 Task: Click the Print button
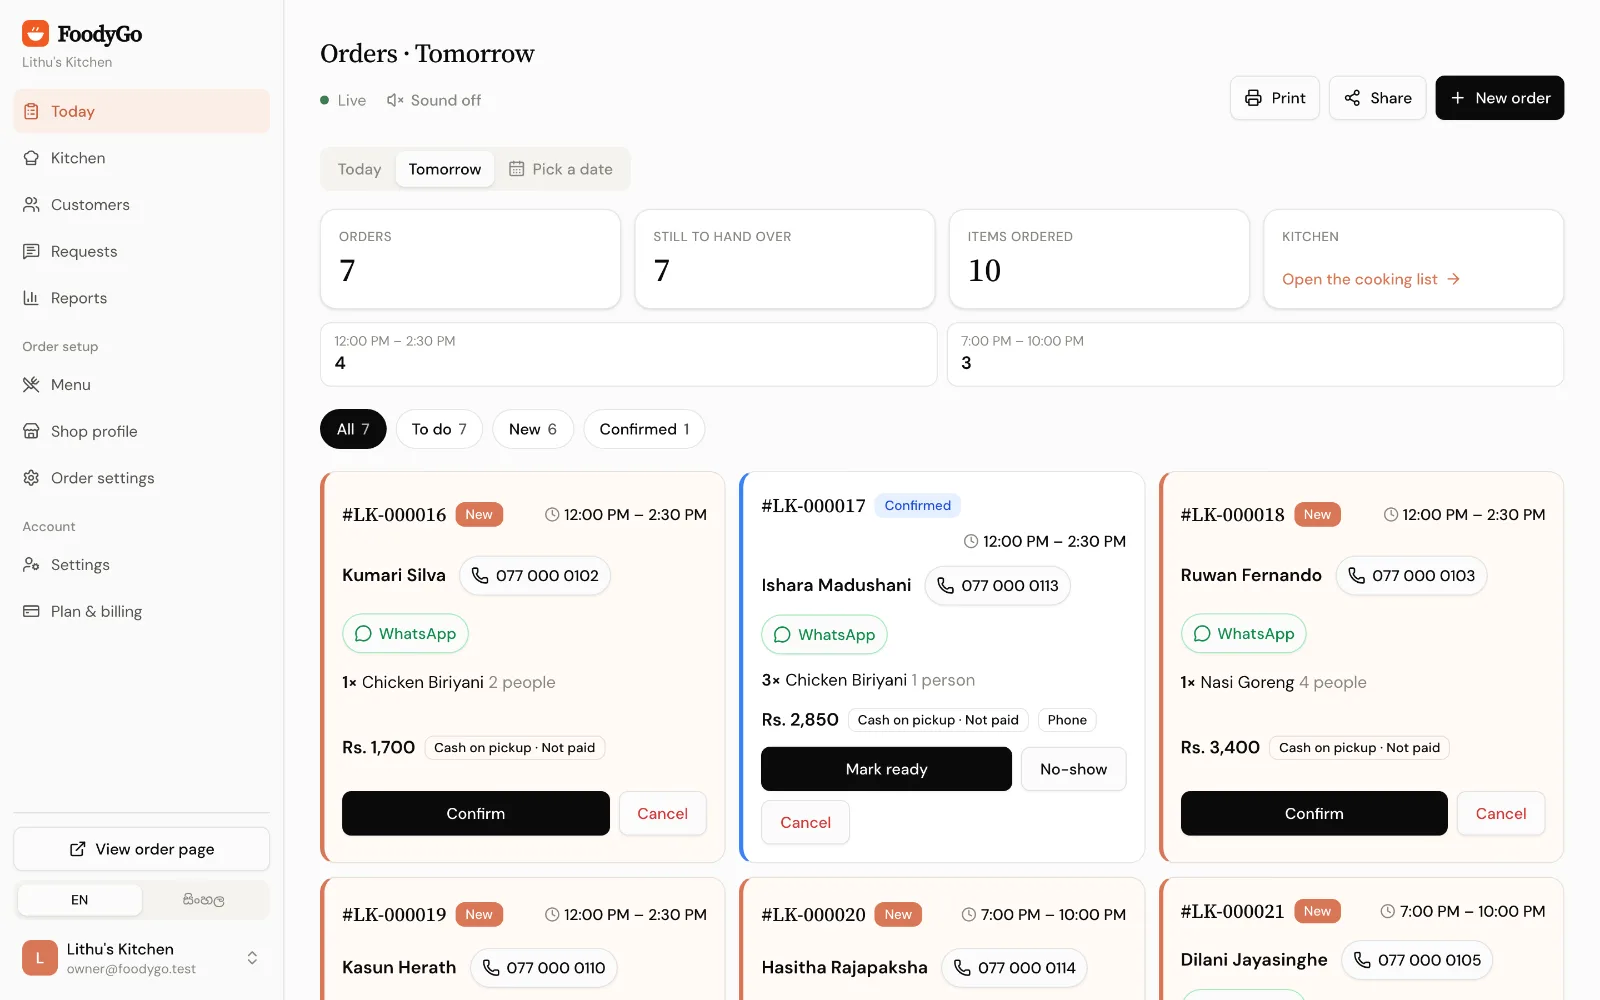(x=1275, y=98)
